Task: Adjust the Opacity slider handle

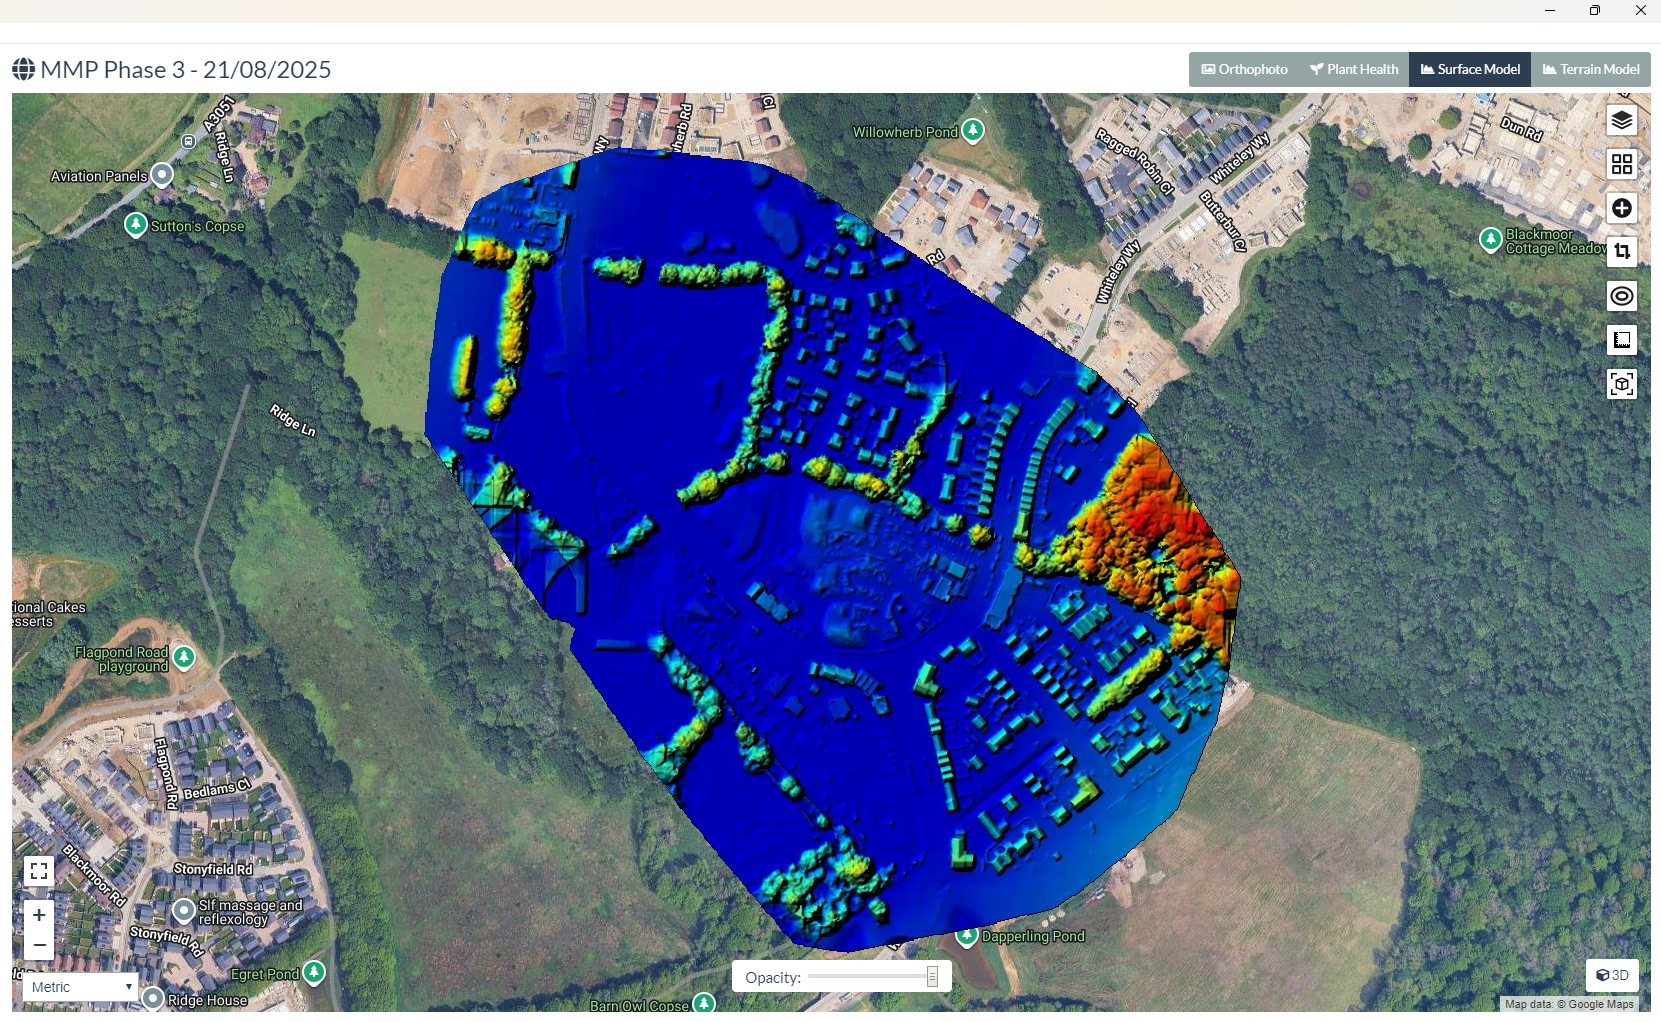Action: 932,977
